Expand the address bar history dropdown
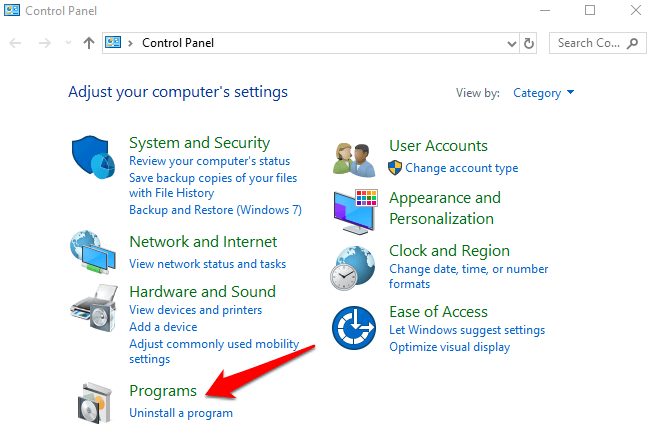 coord(512,44)
